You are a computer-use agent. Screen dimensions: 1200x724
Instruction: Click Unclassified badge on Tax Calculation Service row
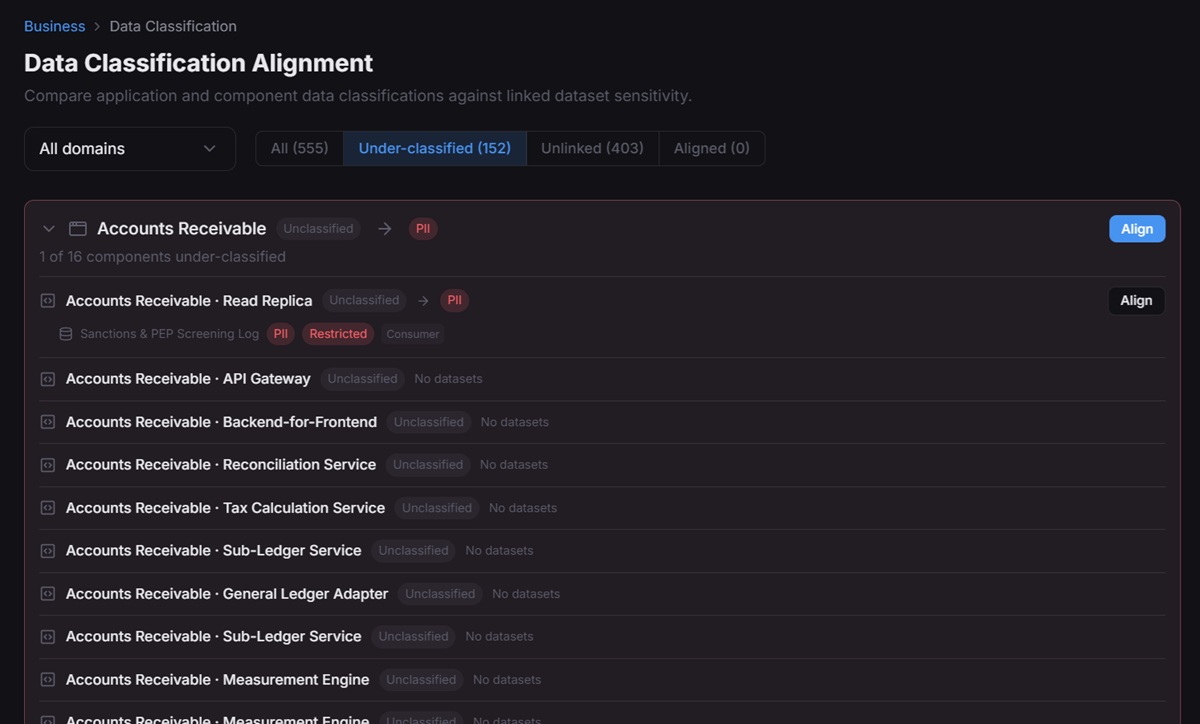pyautogui.click(x=437, y=508)
